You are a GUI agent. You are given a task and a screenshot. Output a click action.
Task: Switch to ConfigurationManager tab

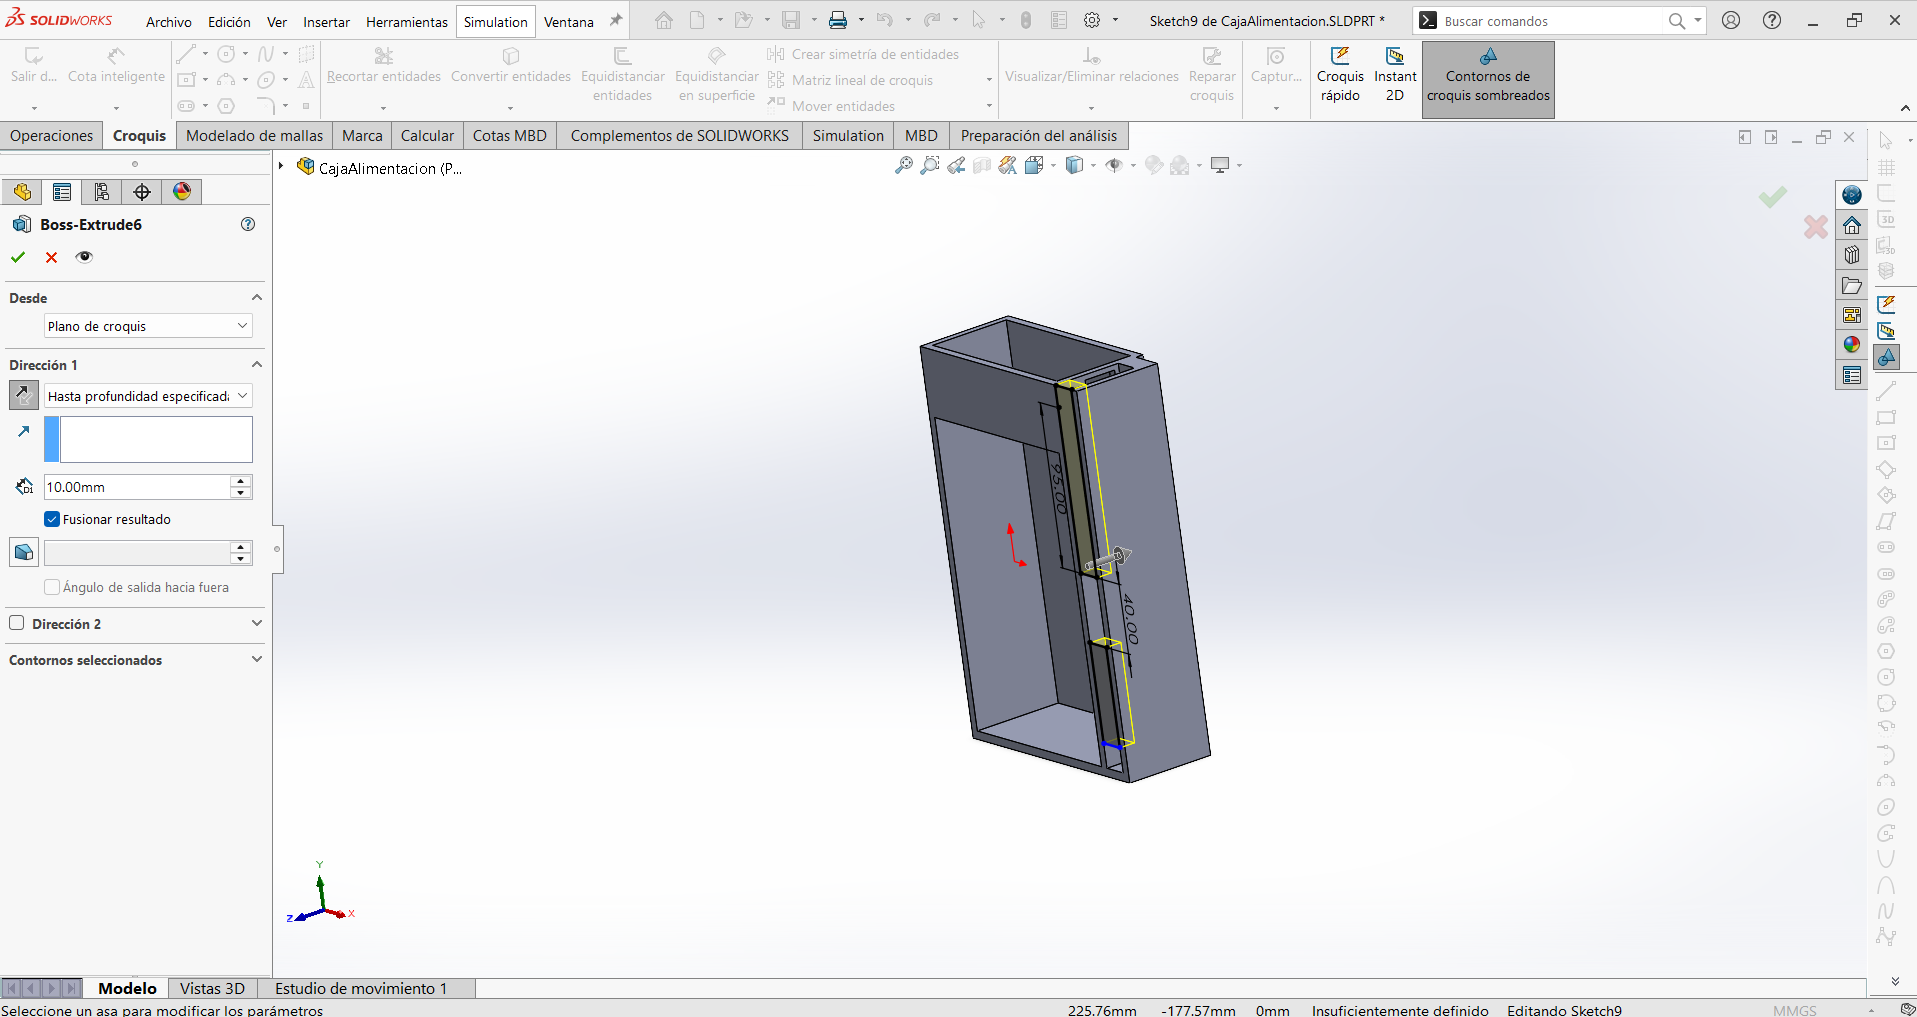[102, 192]
